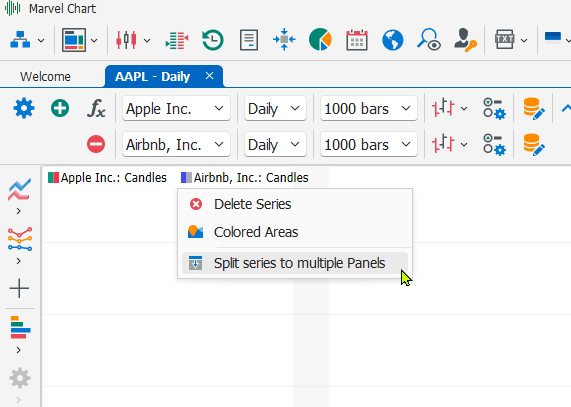The height and width of the screenshot is (407, 571).
Task: Click the bar style icon in Apple row
Action: (x=443, y=108)
